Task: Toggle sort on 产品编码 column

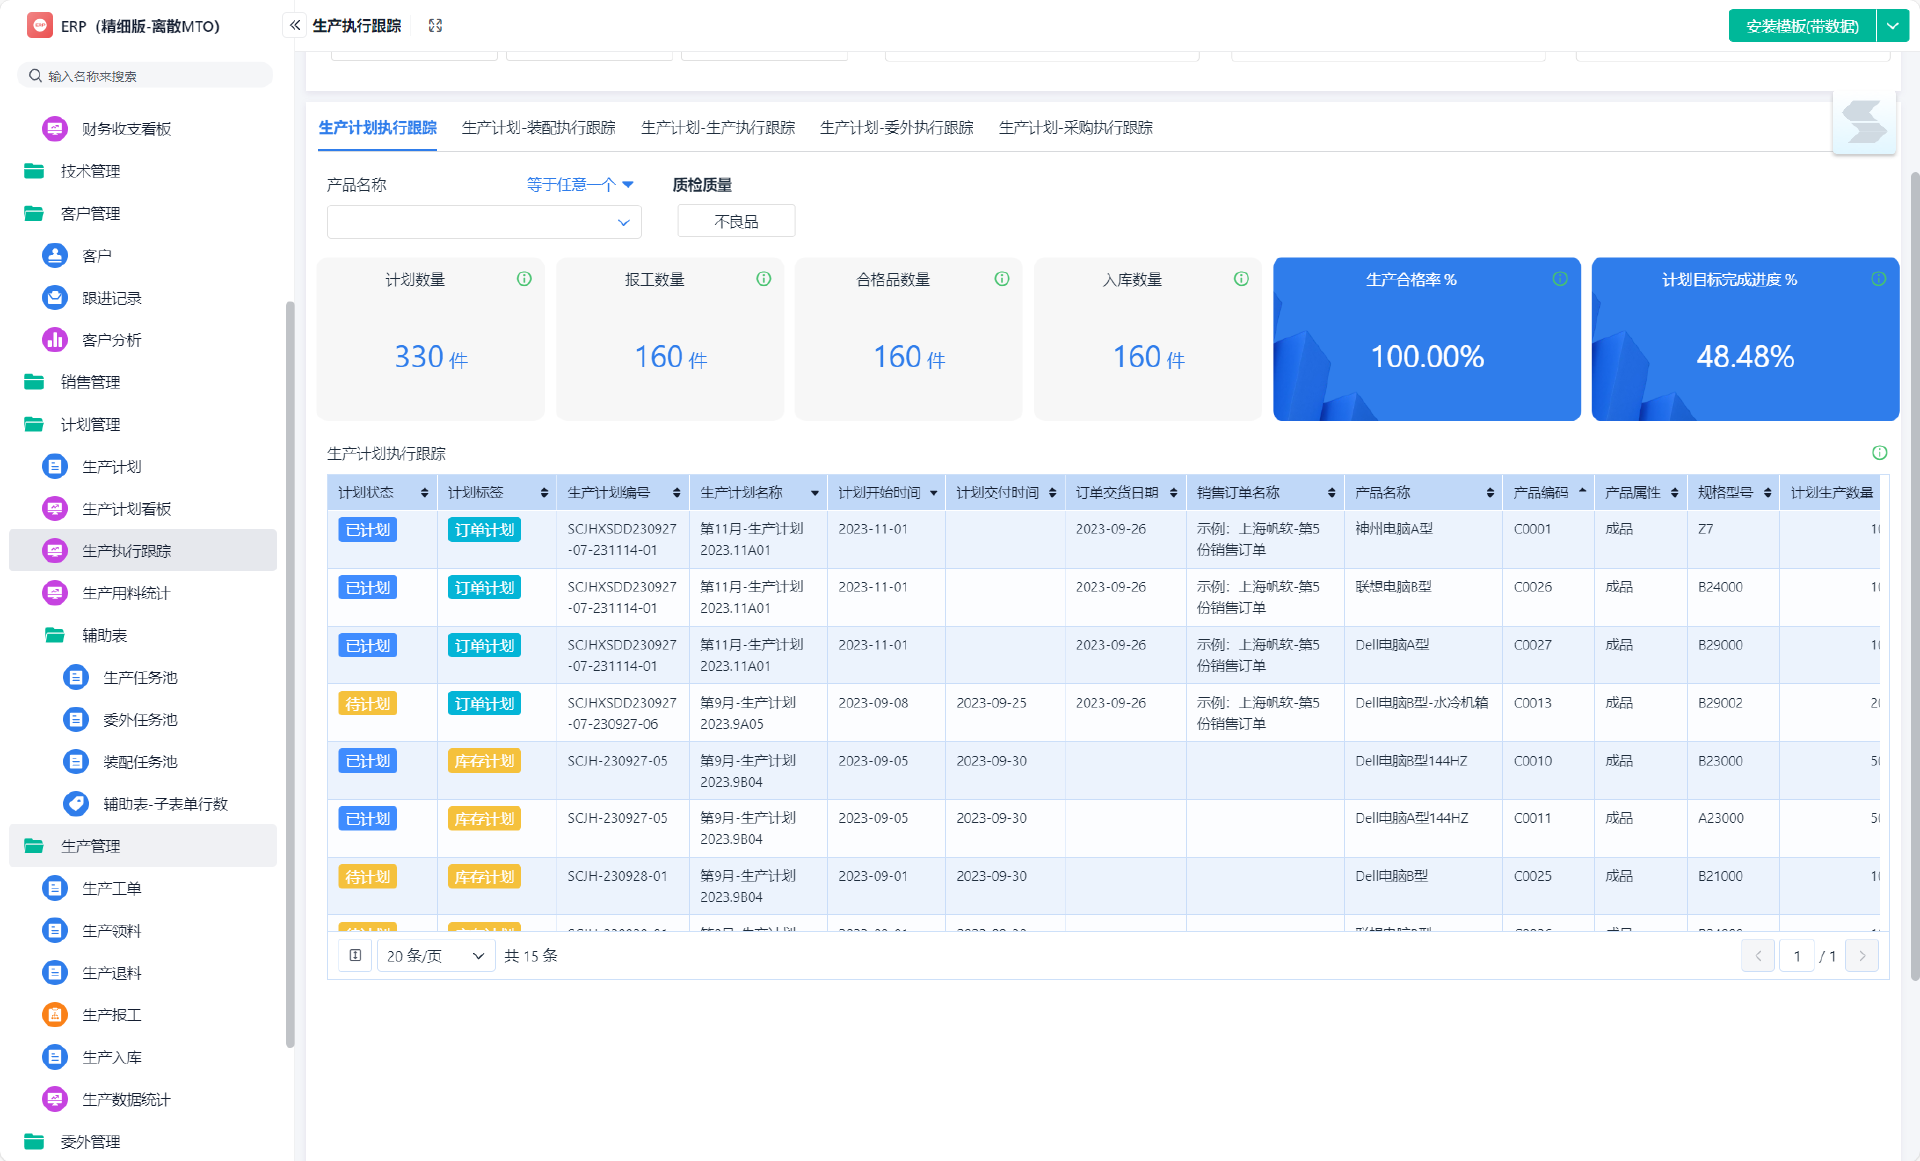Action: click(x=1582, y=492)
